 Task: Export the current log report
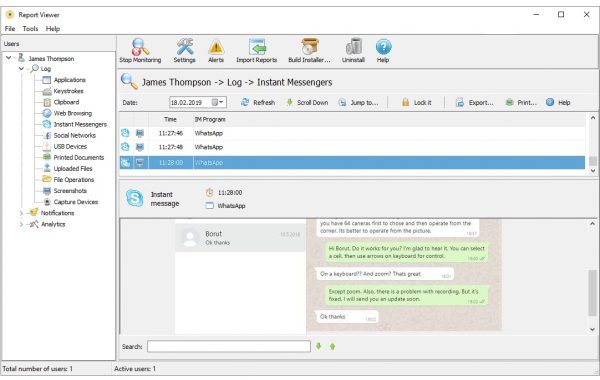[474, 103]
